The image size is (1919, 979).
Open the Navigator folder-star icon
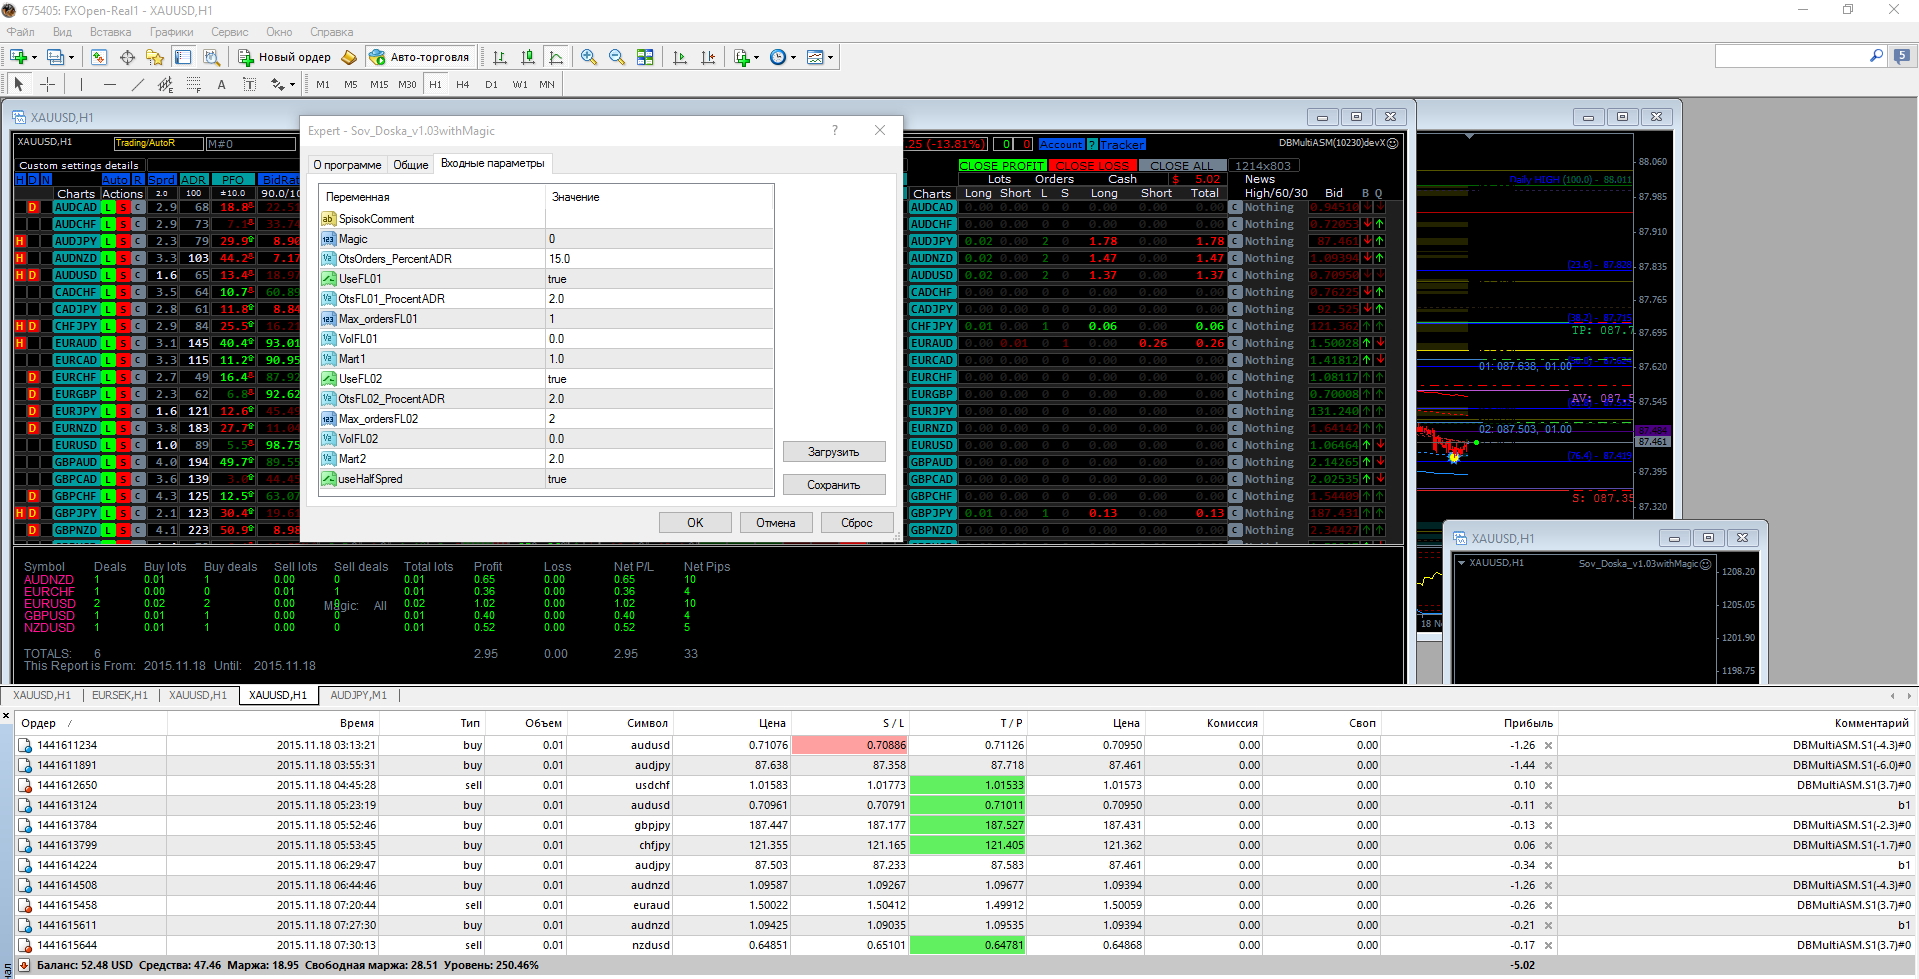[155, 57]
